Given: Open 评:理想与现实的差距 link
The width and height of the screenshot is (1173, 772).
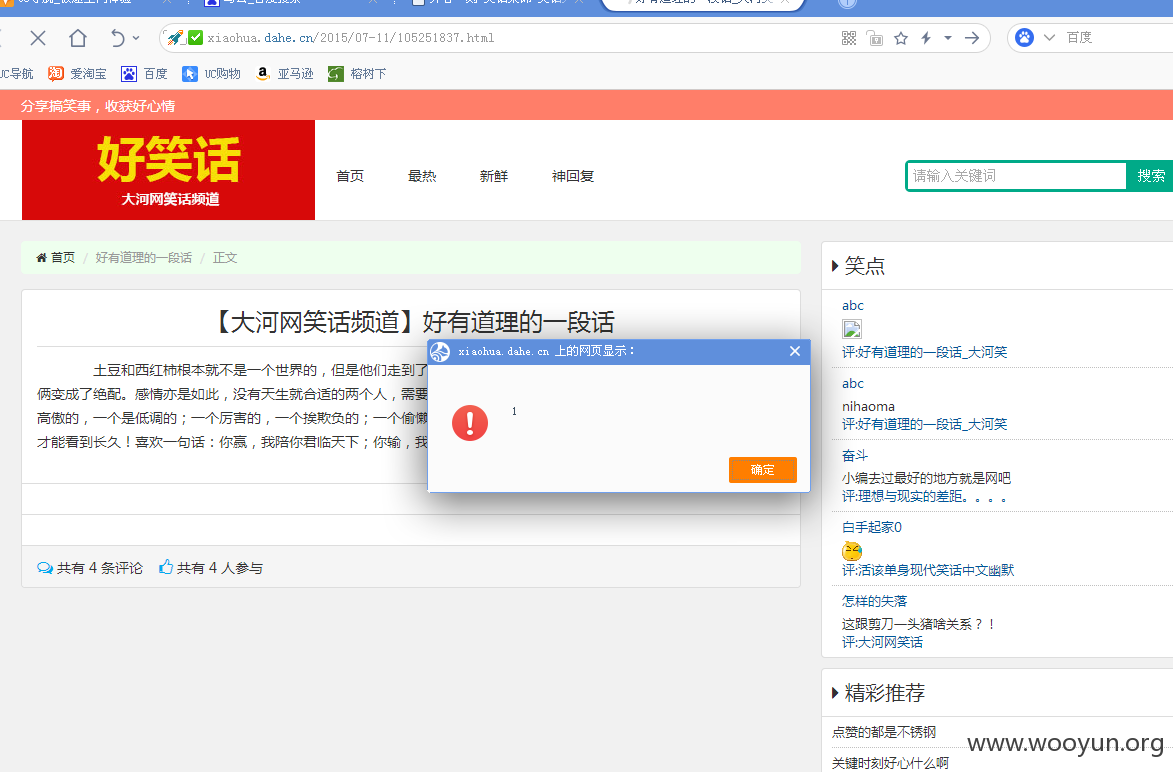Looking at the screenshot, I should [x=924, y=496].
